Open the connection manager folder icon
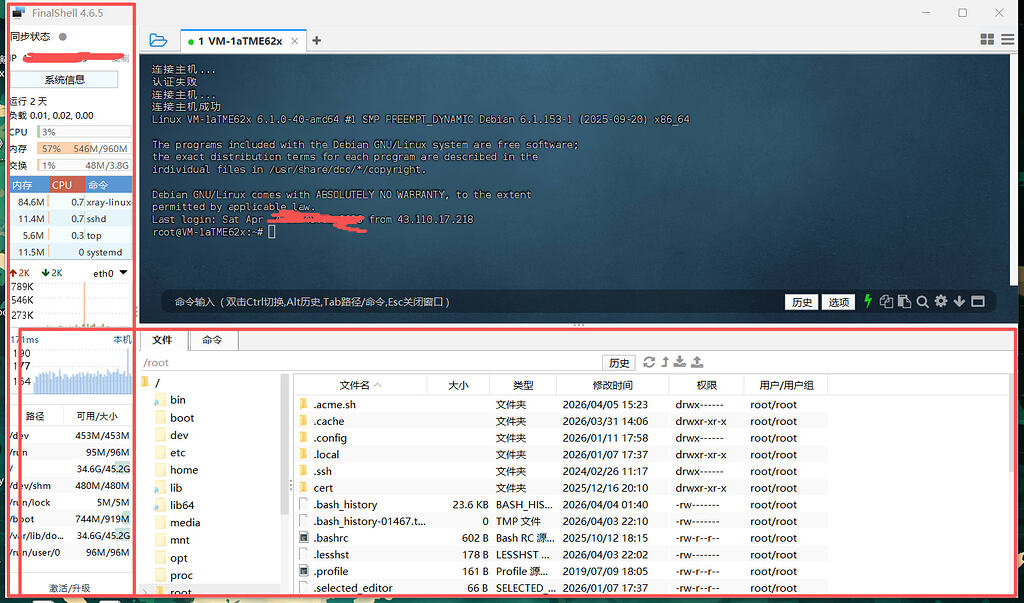The image size is (1024, 603). (x=158, y=41)
